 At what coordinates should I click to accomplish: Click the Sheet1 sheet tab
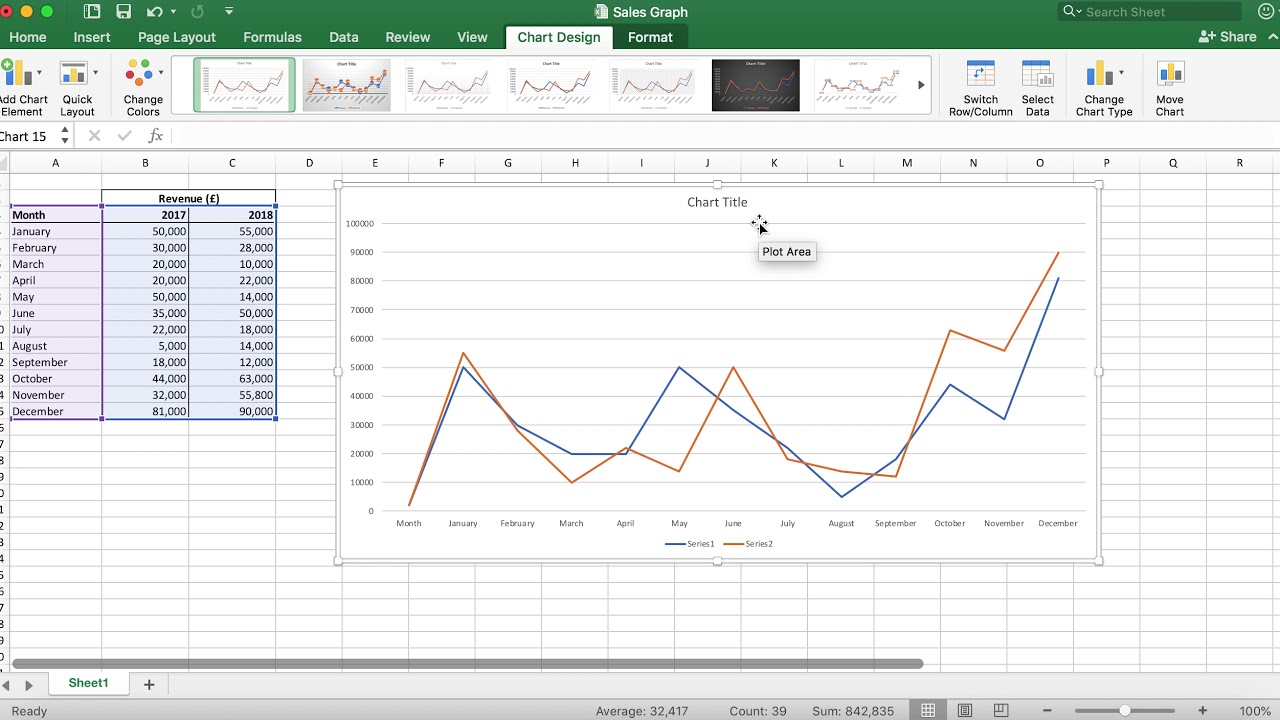[88, 683]
